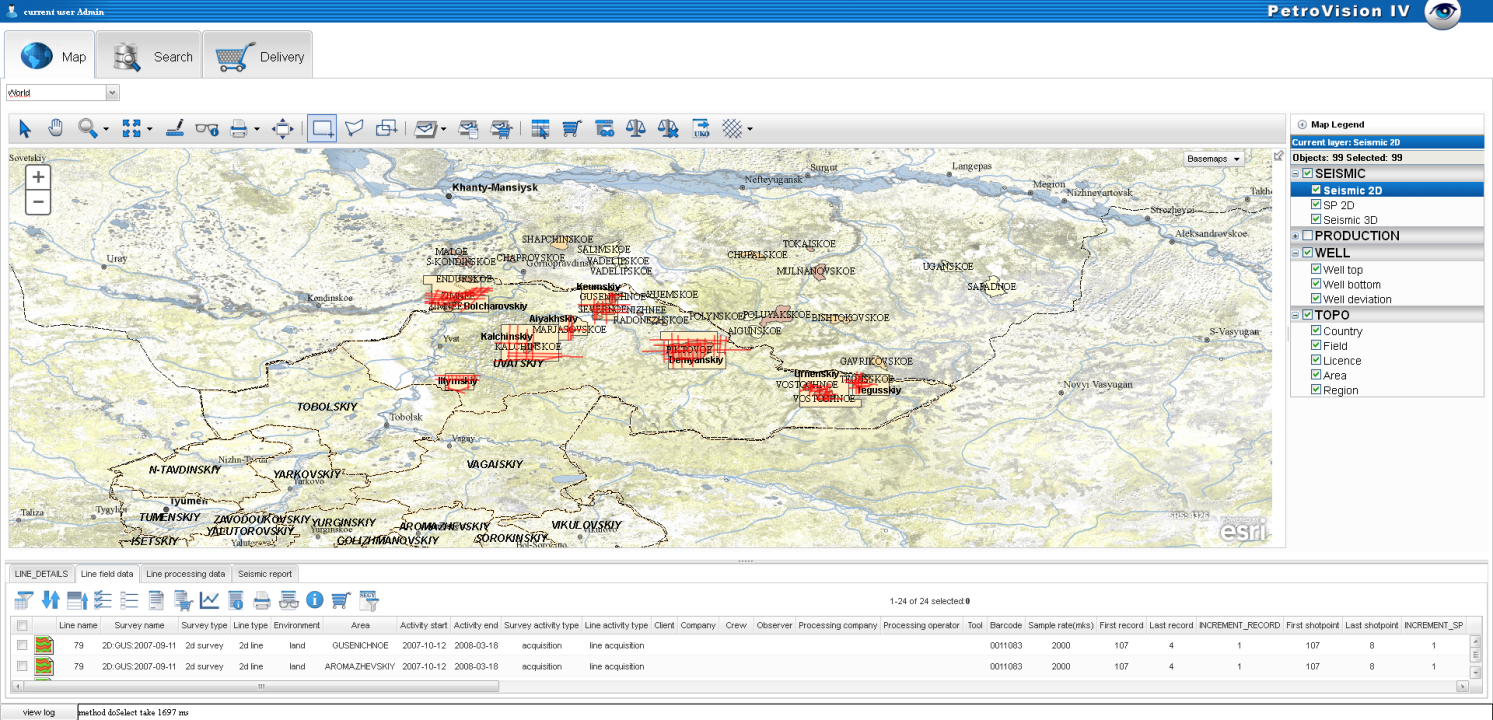Click the table horizontal scrollbar
This screenshot has height=720, width=1493.
pos(262,687)
